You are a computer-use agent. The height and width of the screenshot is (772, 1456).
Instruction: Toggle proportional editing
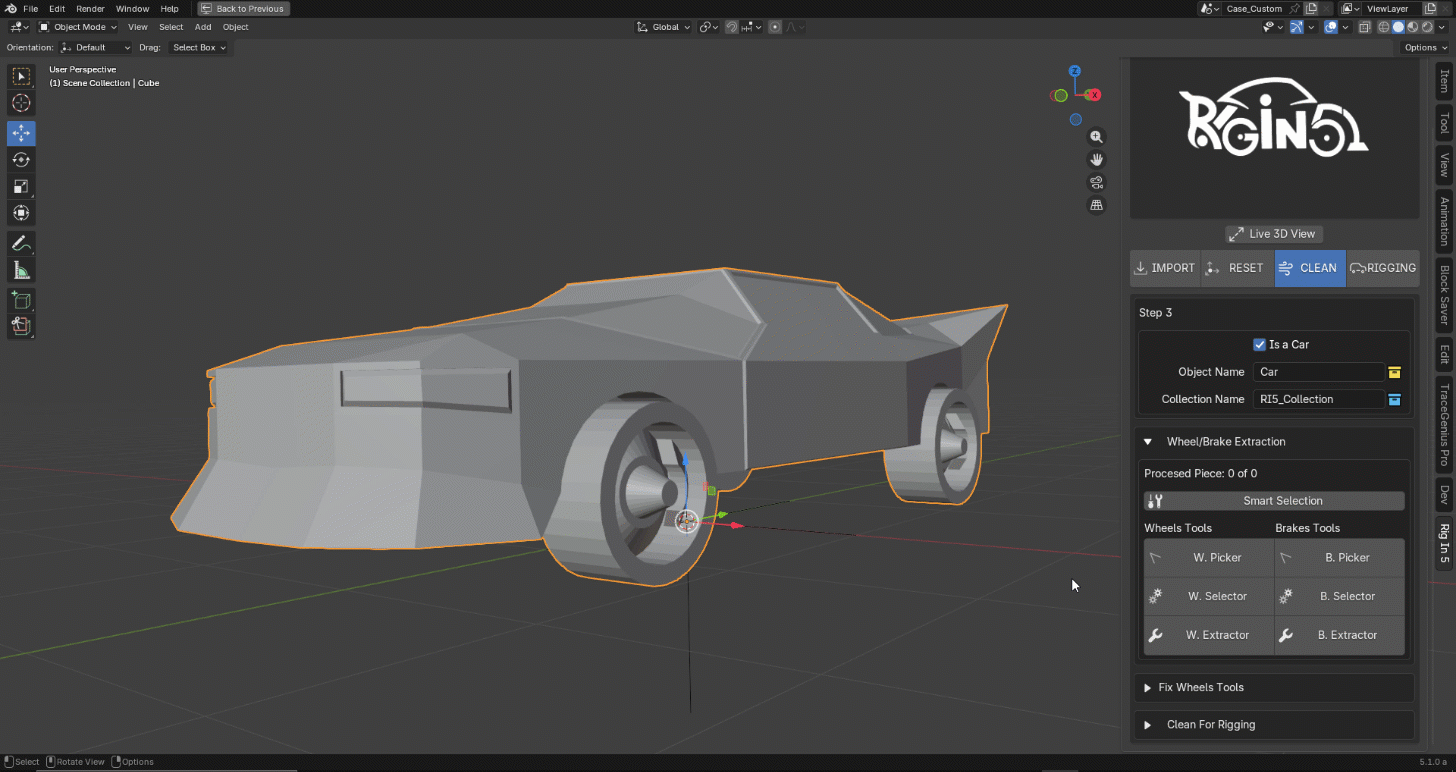(775, 27)
